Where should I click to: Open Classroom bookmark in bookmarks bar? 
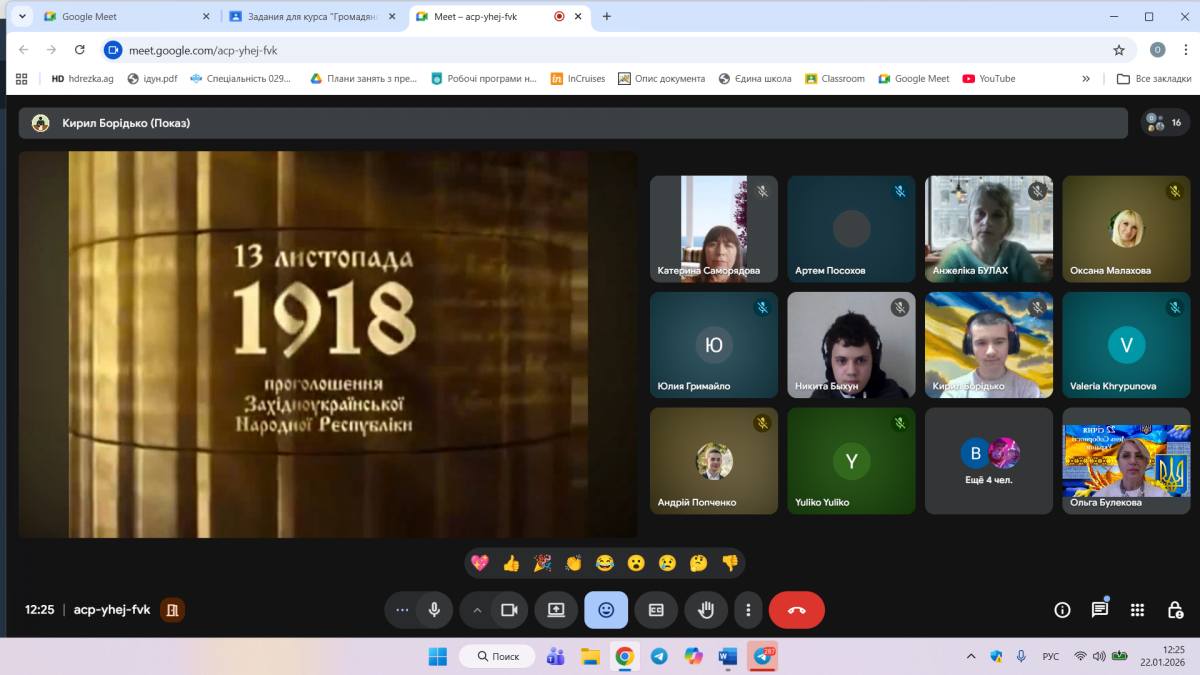pyautogui.click(x=835, y=78)
